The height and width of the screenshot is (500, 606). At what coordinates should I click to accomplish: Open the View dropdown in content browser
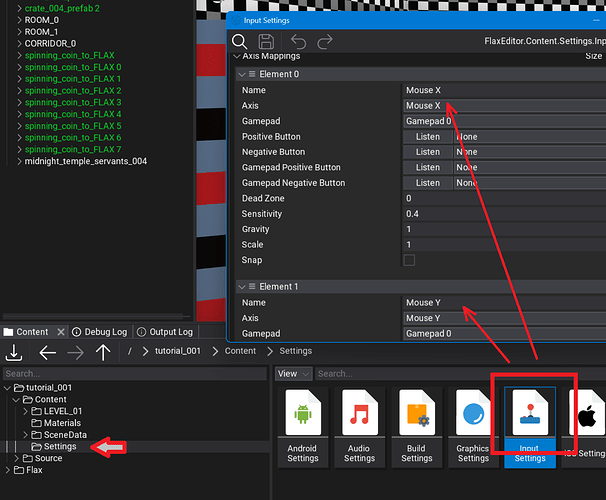[294, 373]
